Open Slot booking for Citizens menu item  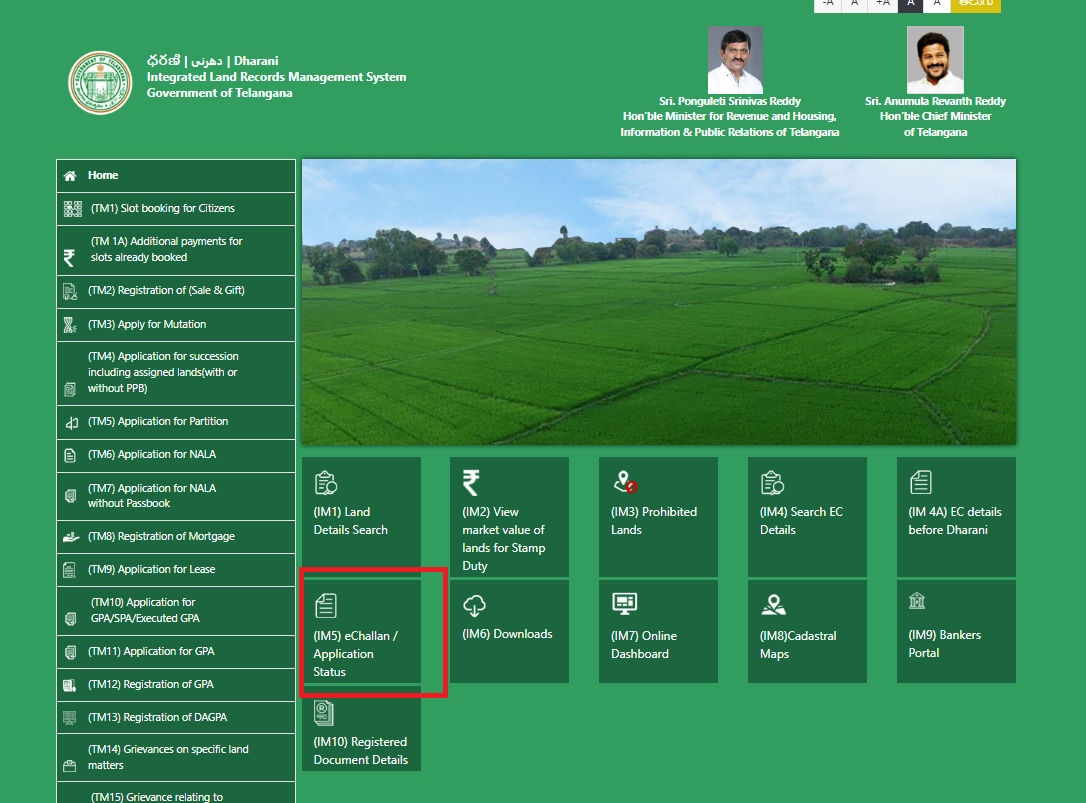coord(162,209)
